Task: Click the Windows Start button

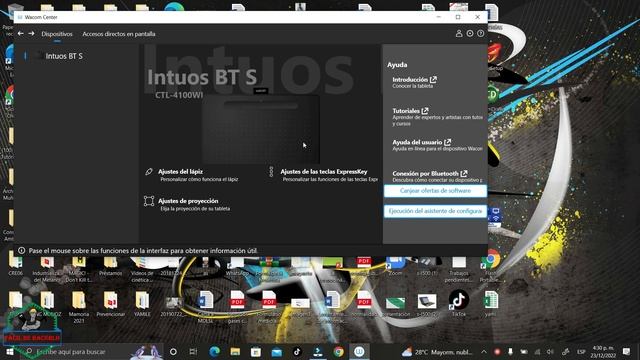Action: pyautogui.click(x=9, y=351)
